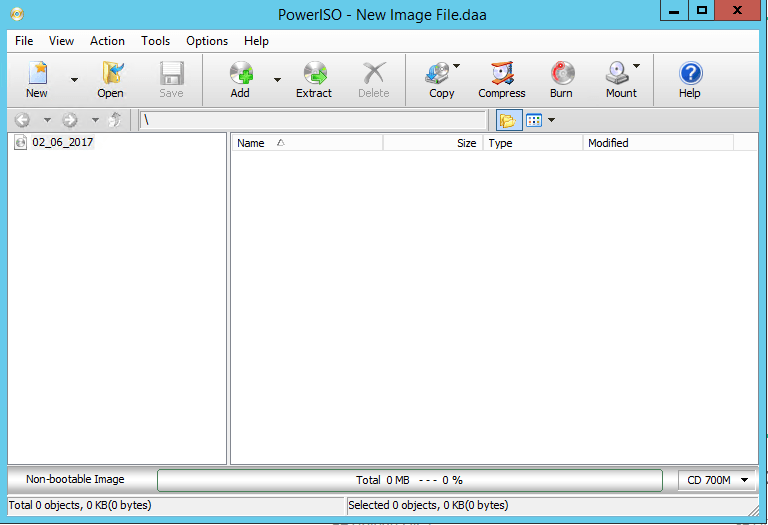Screen dimensions: 768x525
Task: Open the CD 700M media size dropdown
Action: click(717, 480)
